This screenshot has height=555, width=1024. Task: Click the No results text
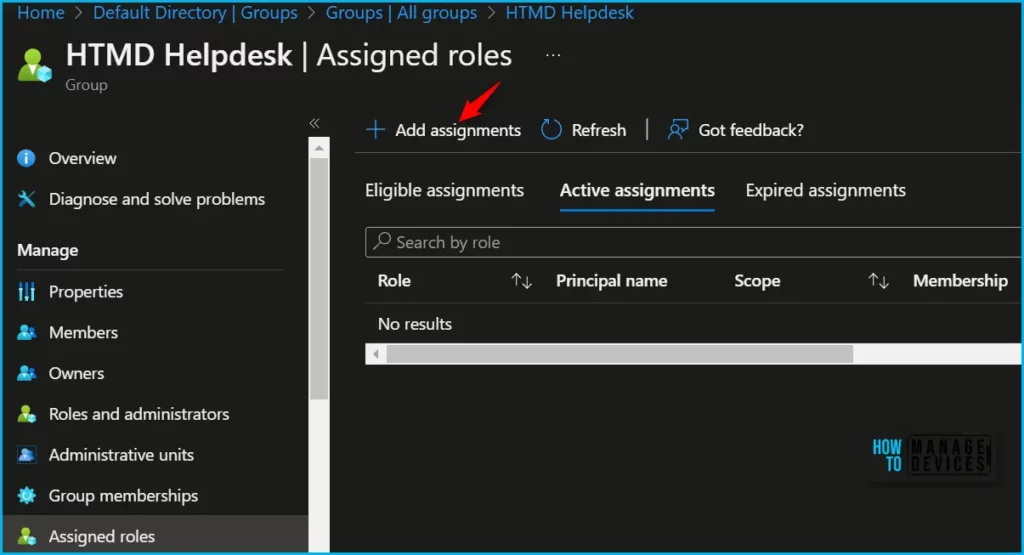point(415,324)
